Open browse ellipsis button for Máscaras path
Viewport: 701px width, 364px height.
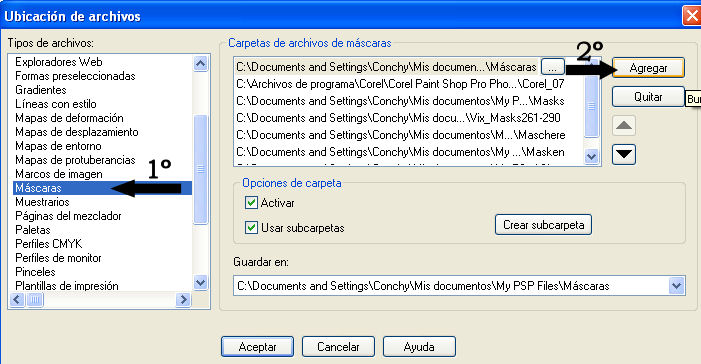tap(553, 67)
